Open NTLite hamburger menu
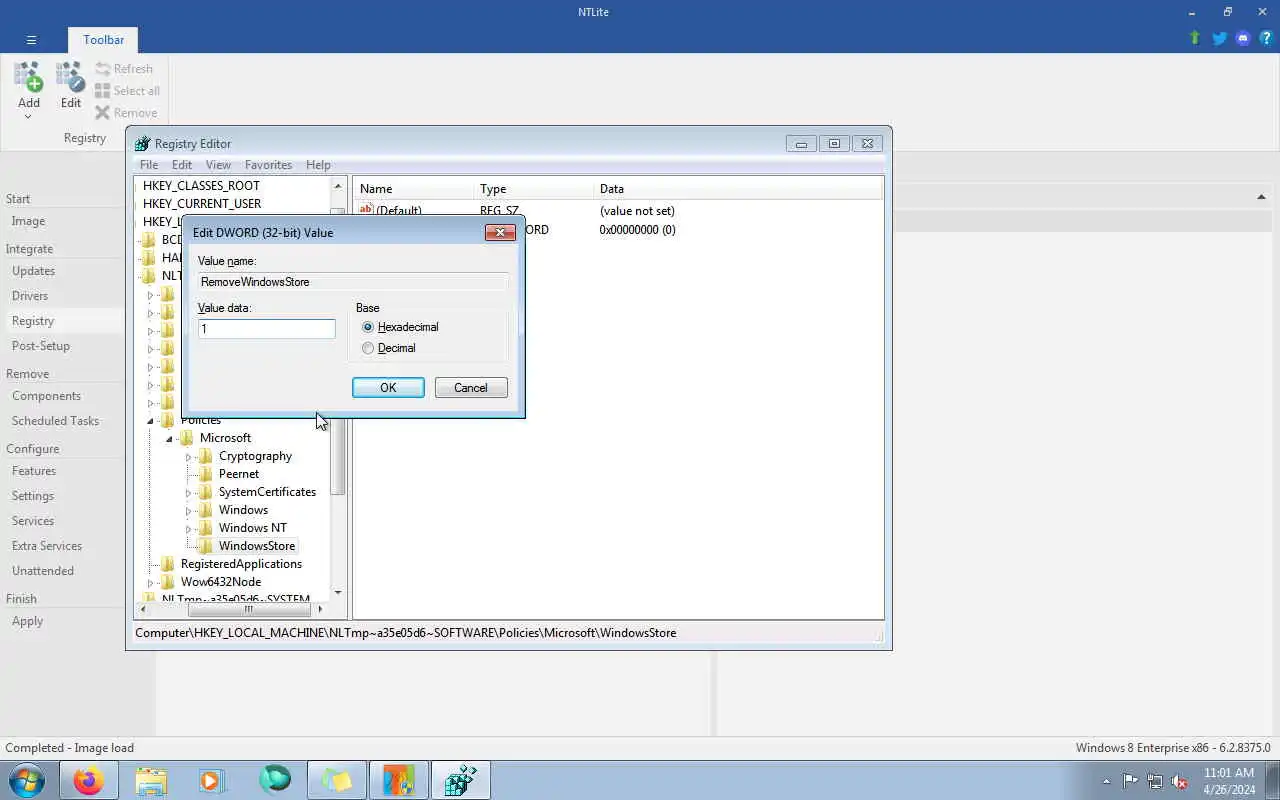 coord(31,40)
